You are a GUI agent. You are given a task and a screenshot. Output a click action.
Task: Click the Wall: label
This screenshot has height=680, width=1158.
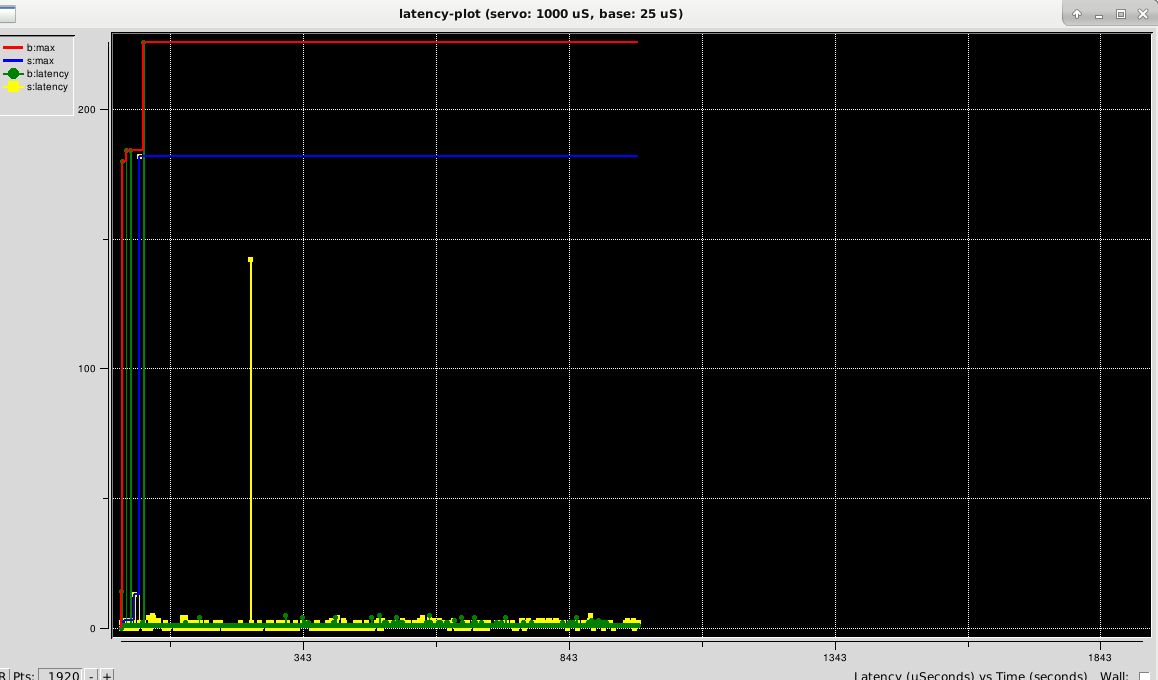(x=1114, y=676)
